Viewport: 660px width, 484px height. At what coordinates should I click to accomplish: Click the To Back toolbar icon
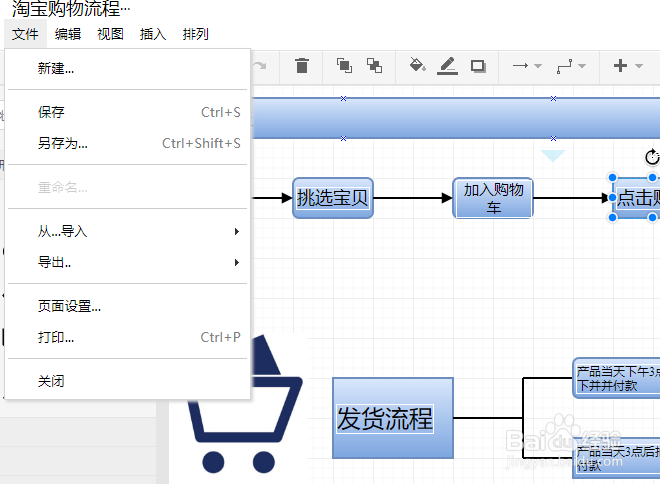(374, 66)
